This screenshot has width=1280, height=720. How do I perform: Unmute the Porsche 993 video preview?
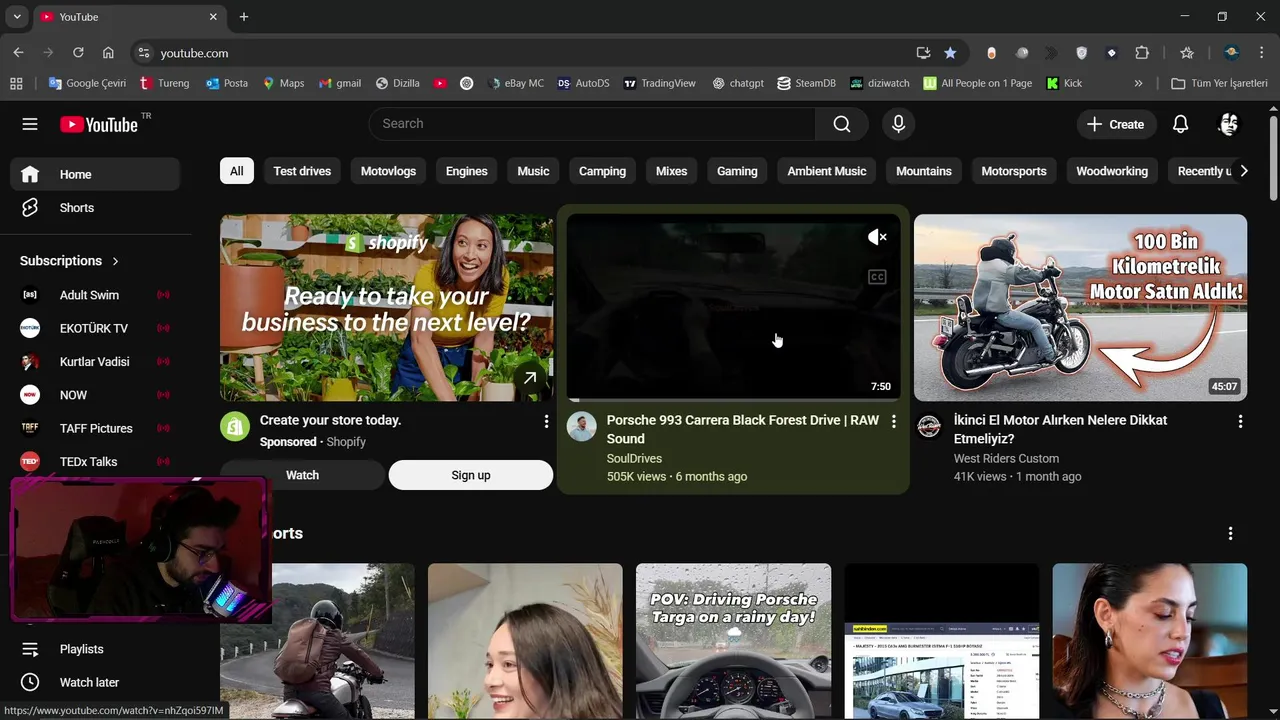877,237
